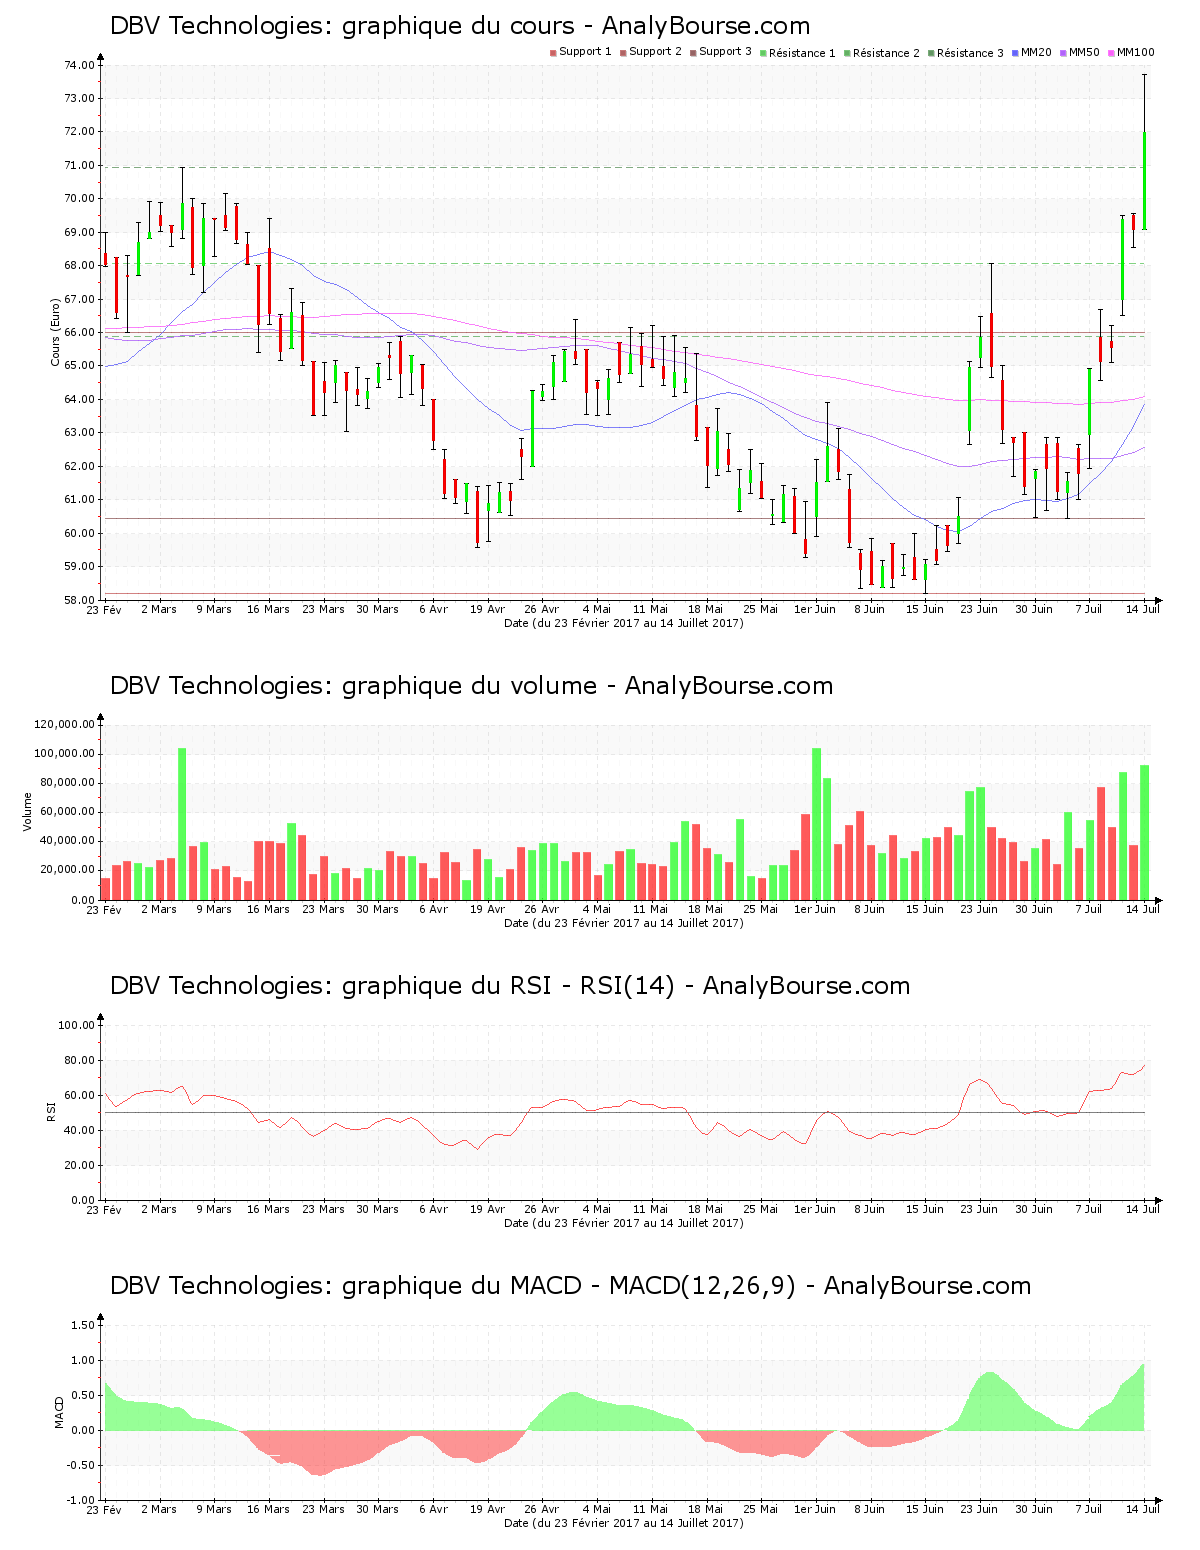Click the 58.00 value on price axis

pos(80,600)
